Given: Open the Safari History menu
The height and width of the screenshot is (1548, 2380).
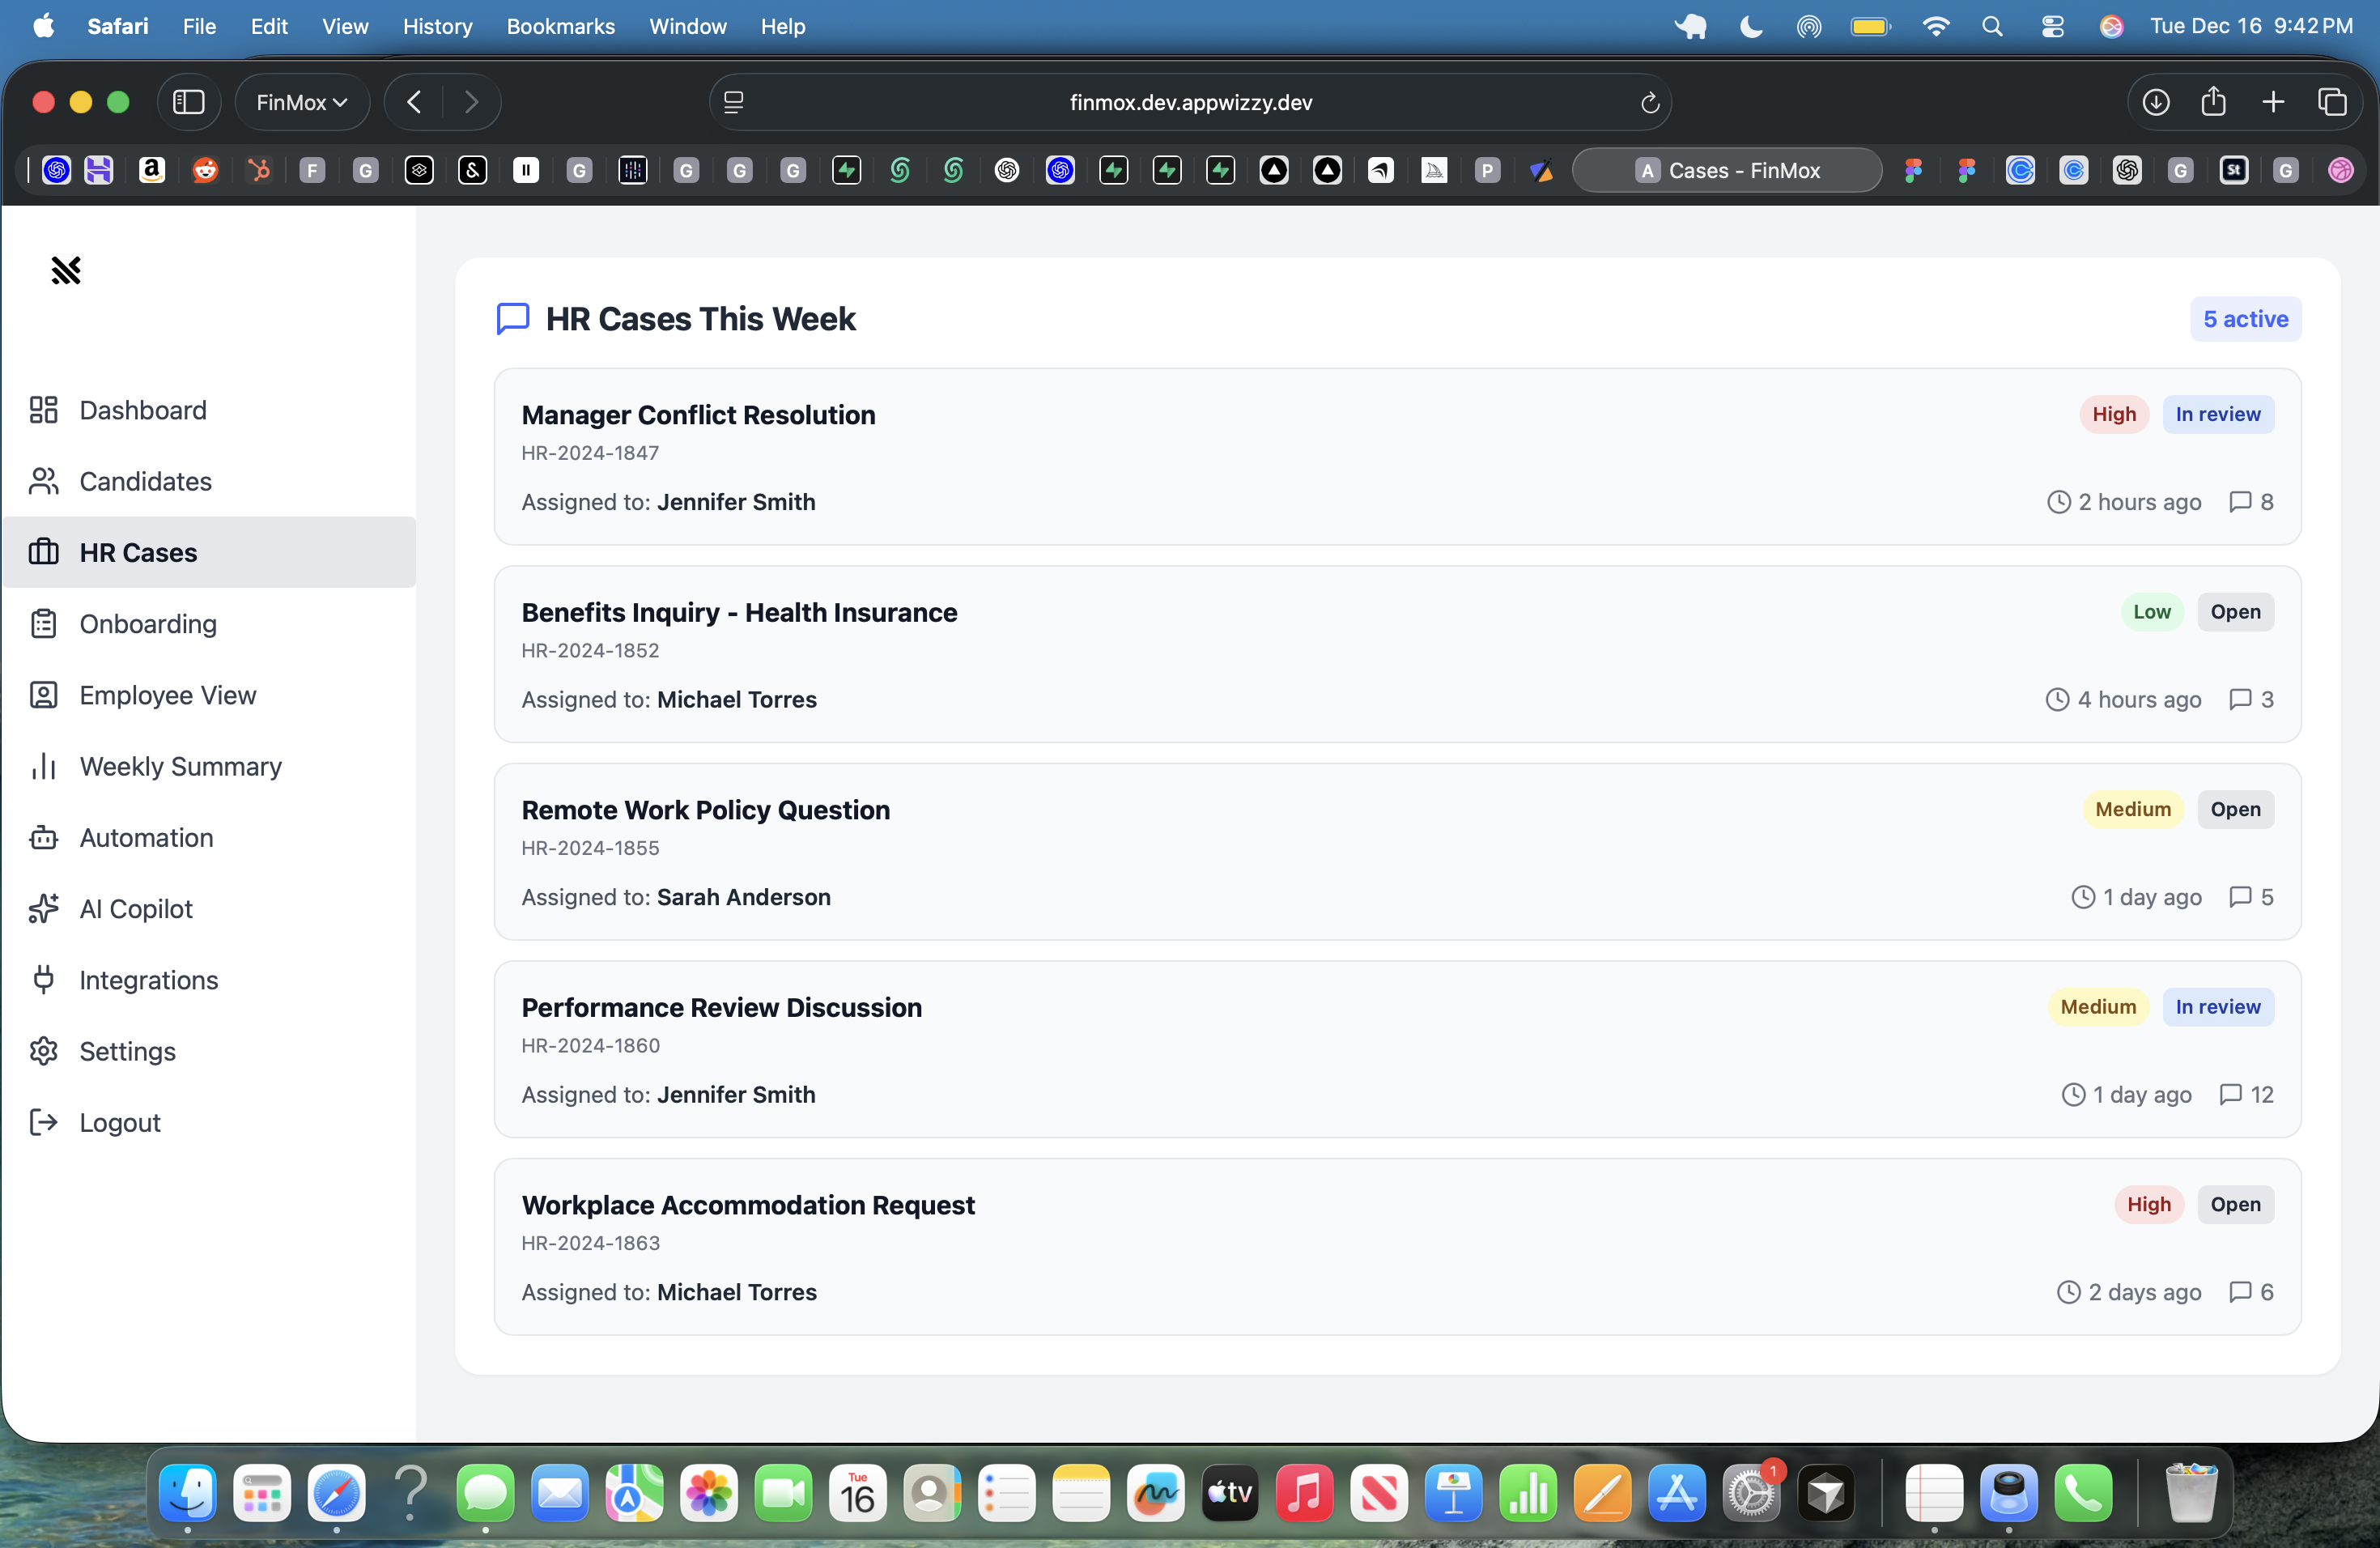Looking at the screenshot, I should point(437,26).
